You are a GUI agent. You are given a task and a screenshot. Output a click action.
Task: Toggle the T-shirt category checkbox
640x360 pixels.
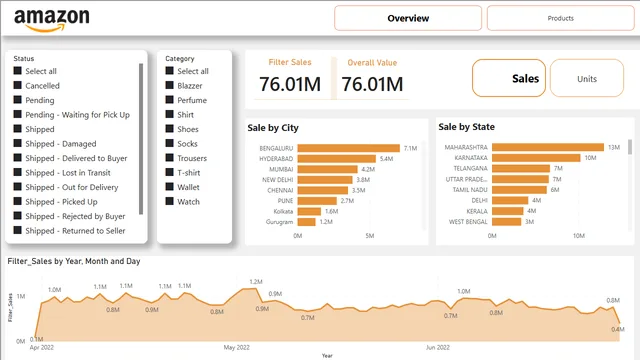[169, 172]
